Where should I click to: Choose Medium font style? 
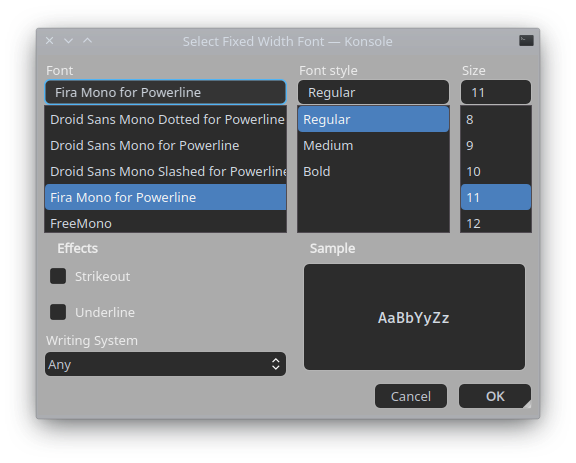pos(373,146)
